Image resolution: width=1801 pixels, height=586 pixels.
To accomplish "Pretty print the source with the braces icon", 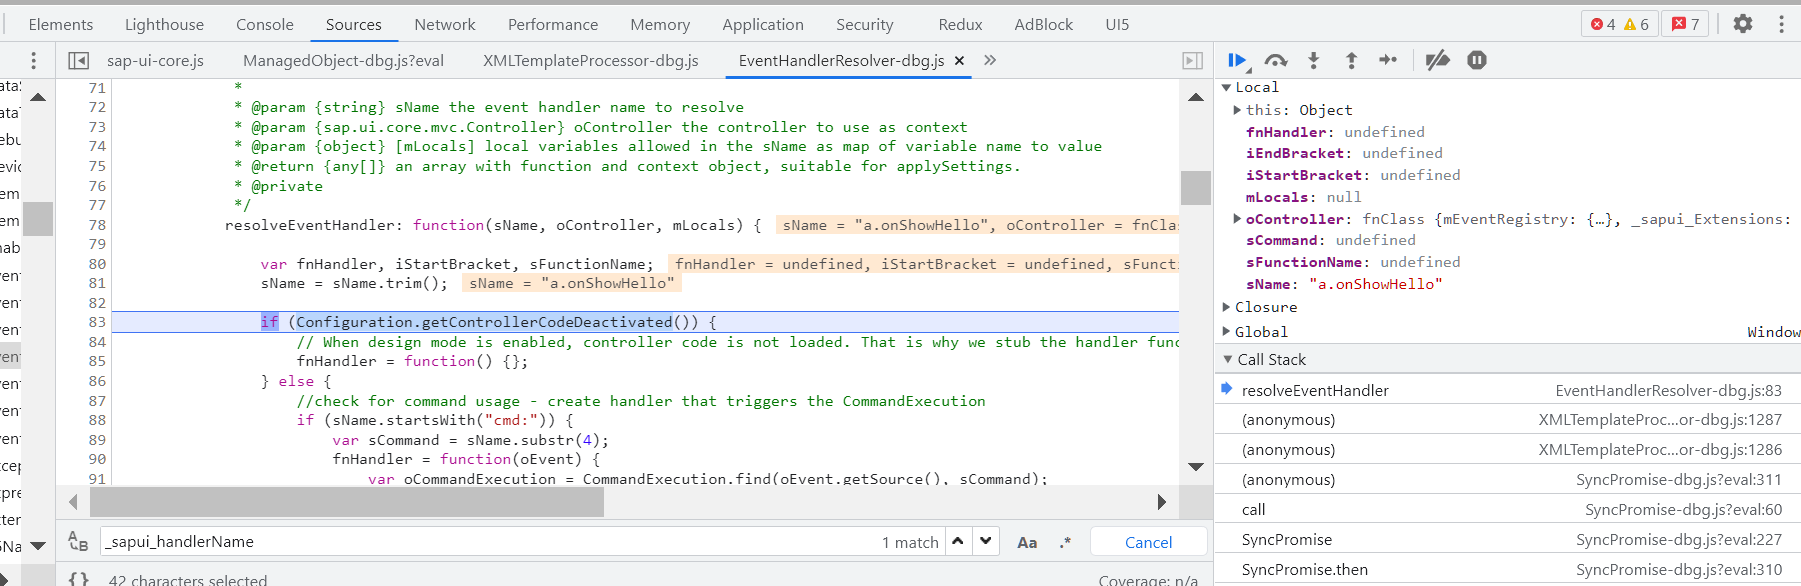I will point(79,579).
